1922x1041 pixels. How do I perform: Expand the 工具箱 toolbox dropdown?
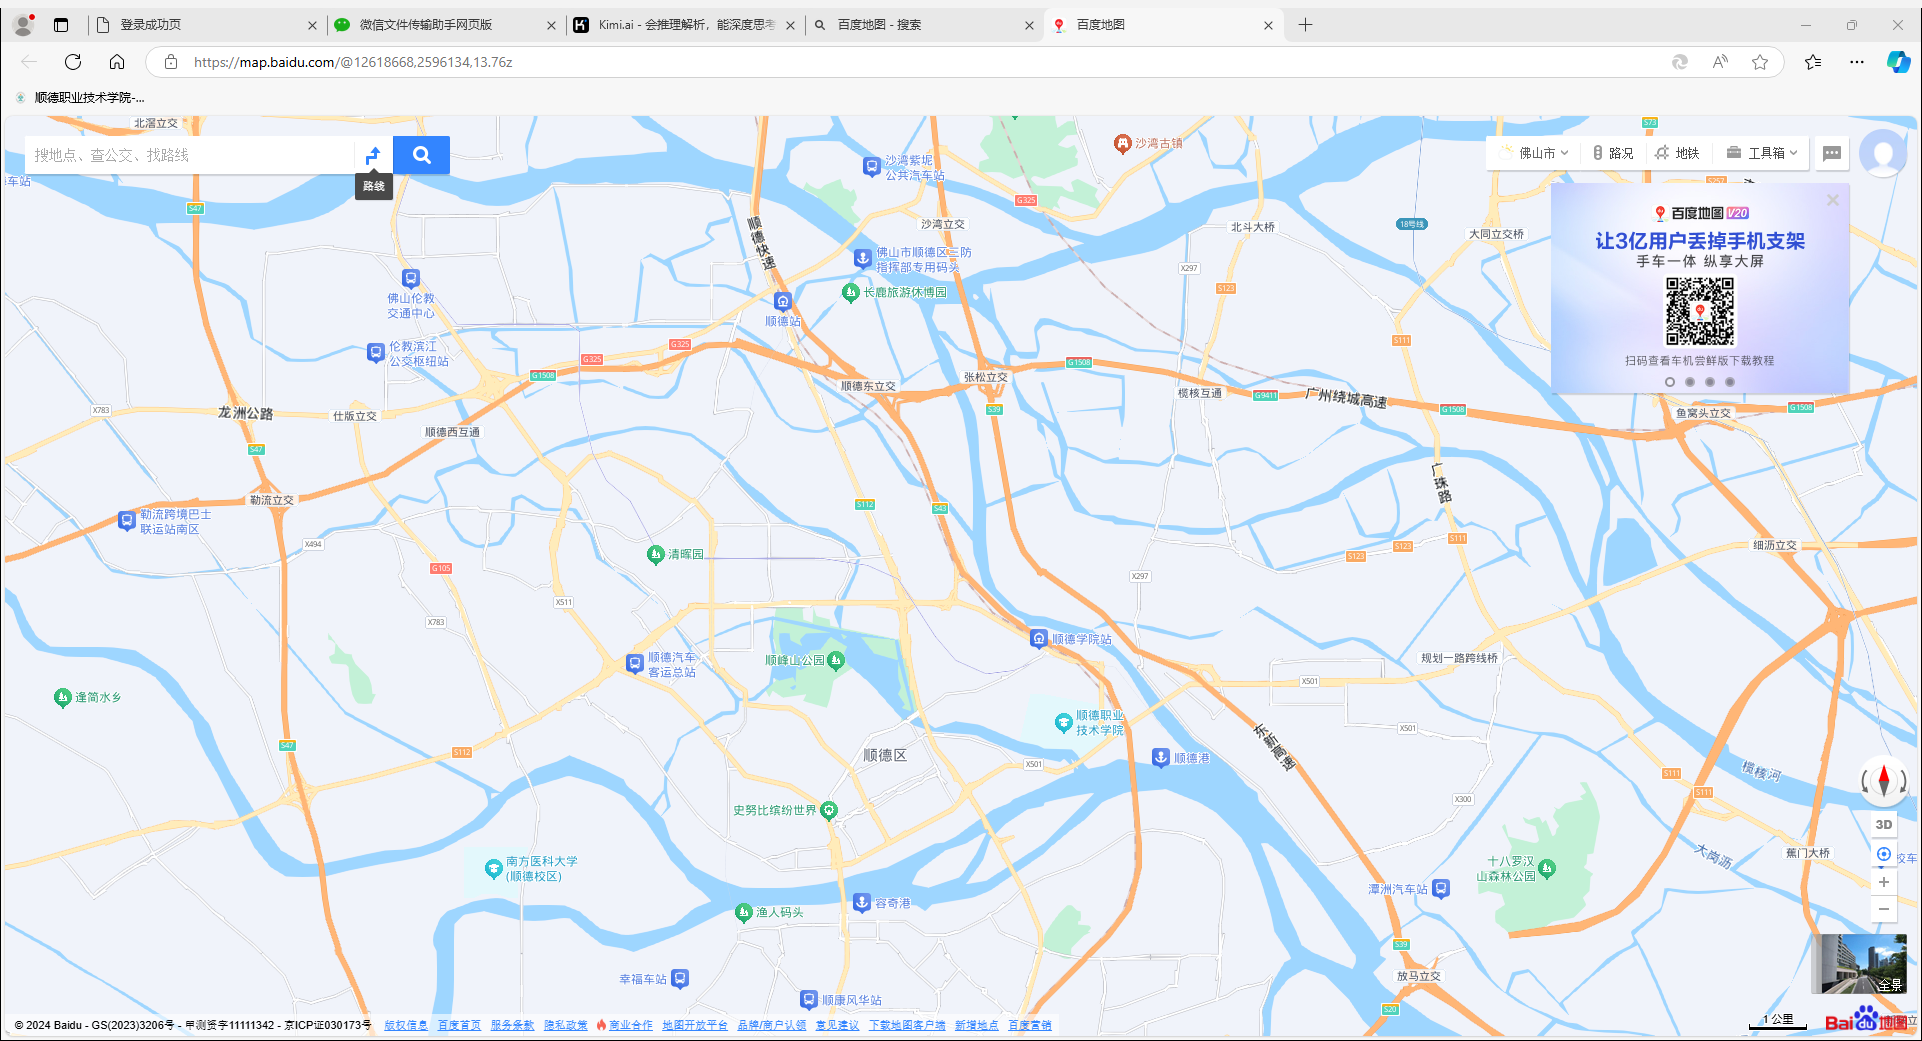tap(1763, 153)
